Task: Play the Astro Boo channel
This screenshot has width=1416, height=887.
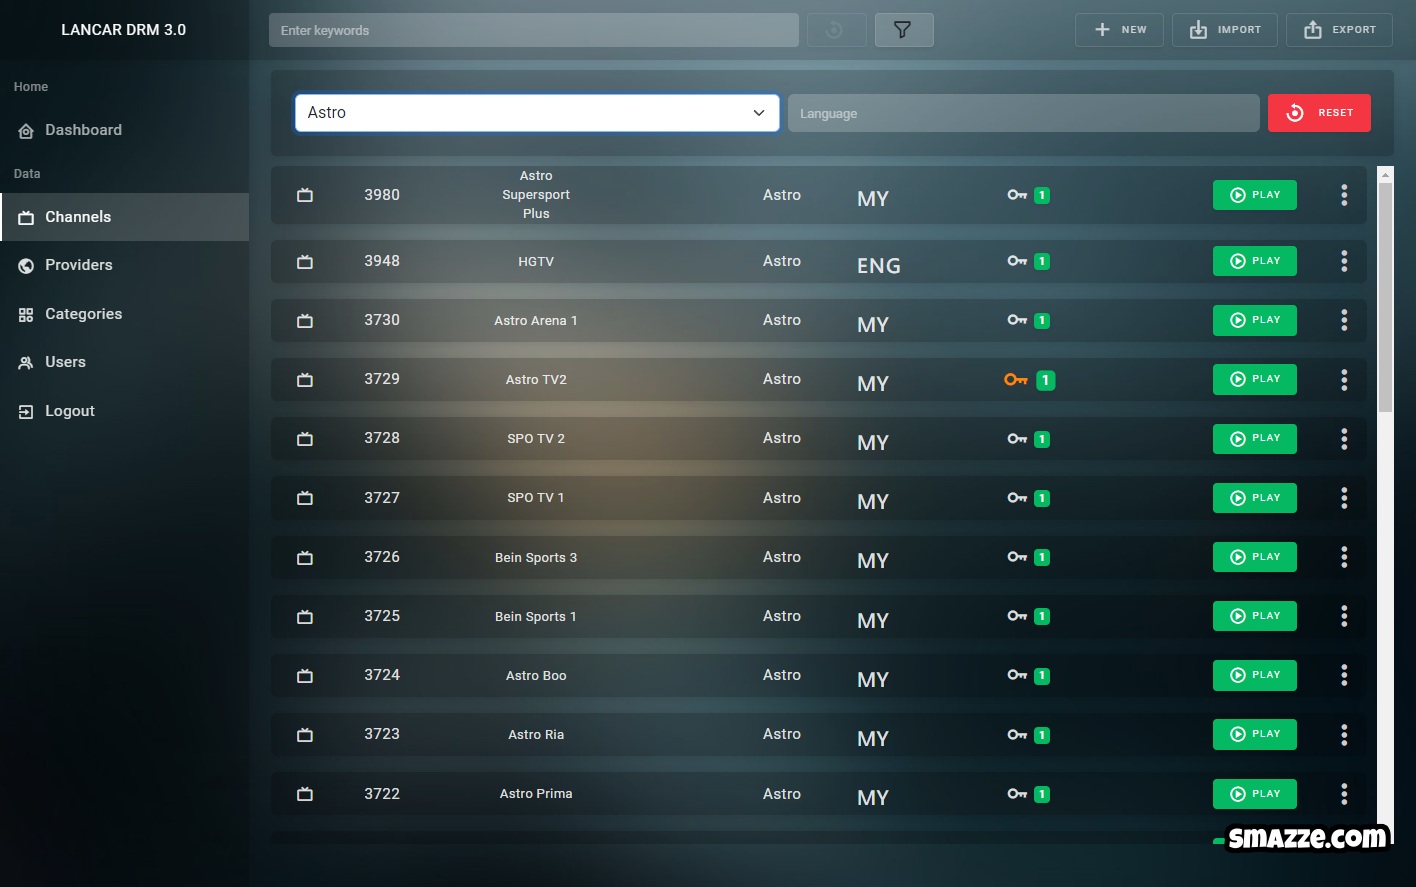Action: pyautogui.click(x=1255, y=675)
